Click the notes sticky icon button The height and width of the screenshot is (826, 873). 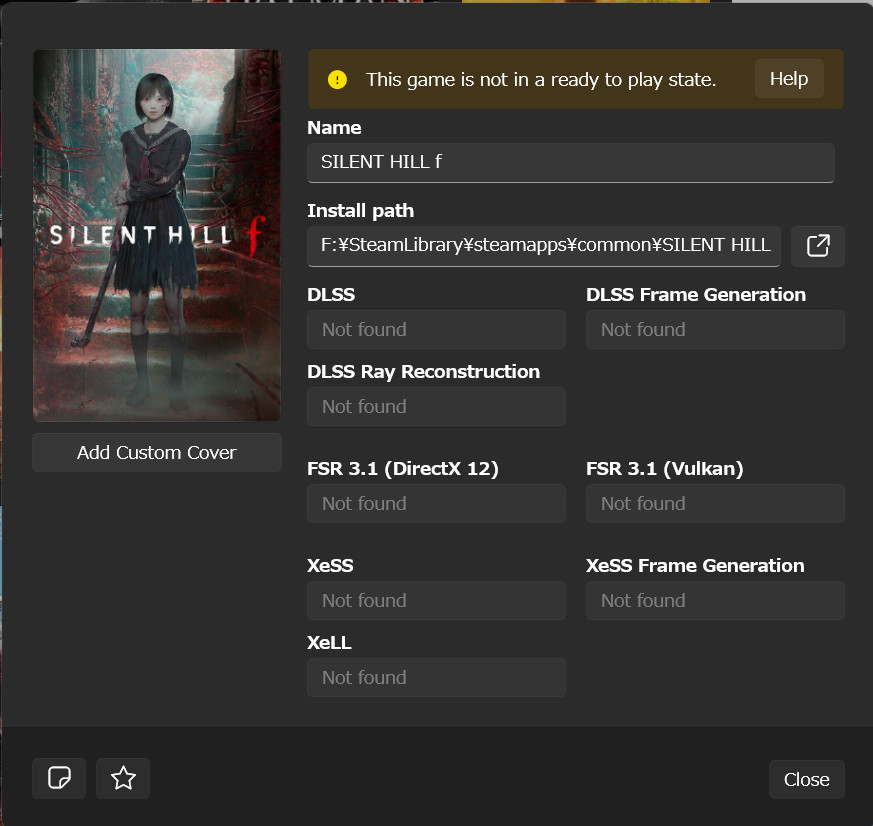point(59,778)
